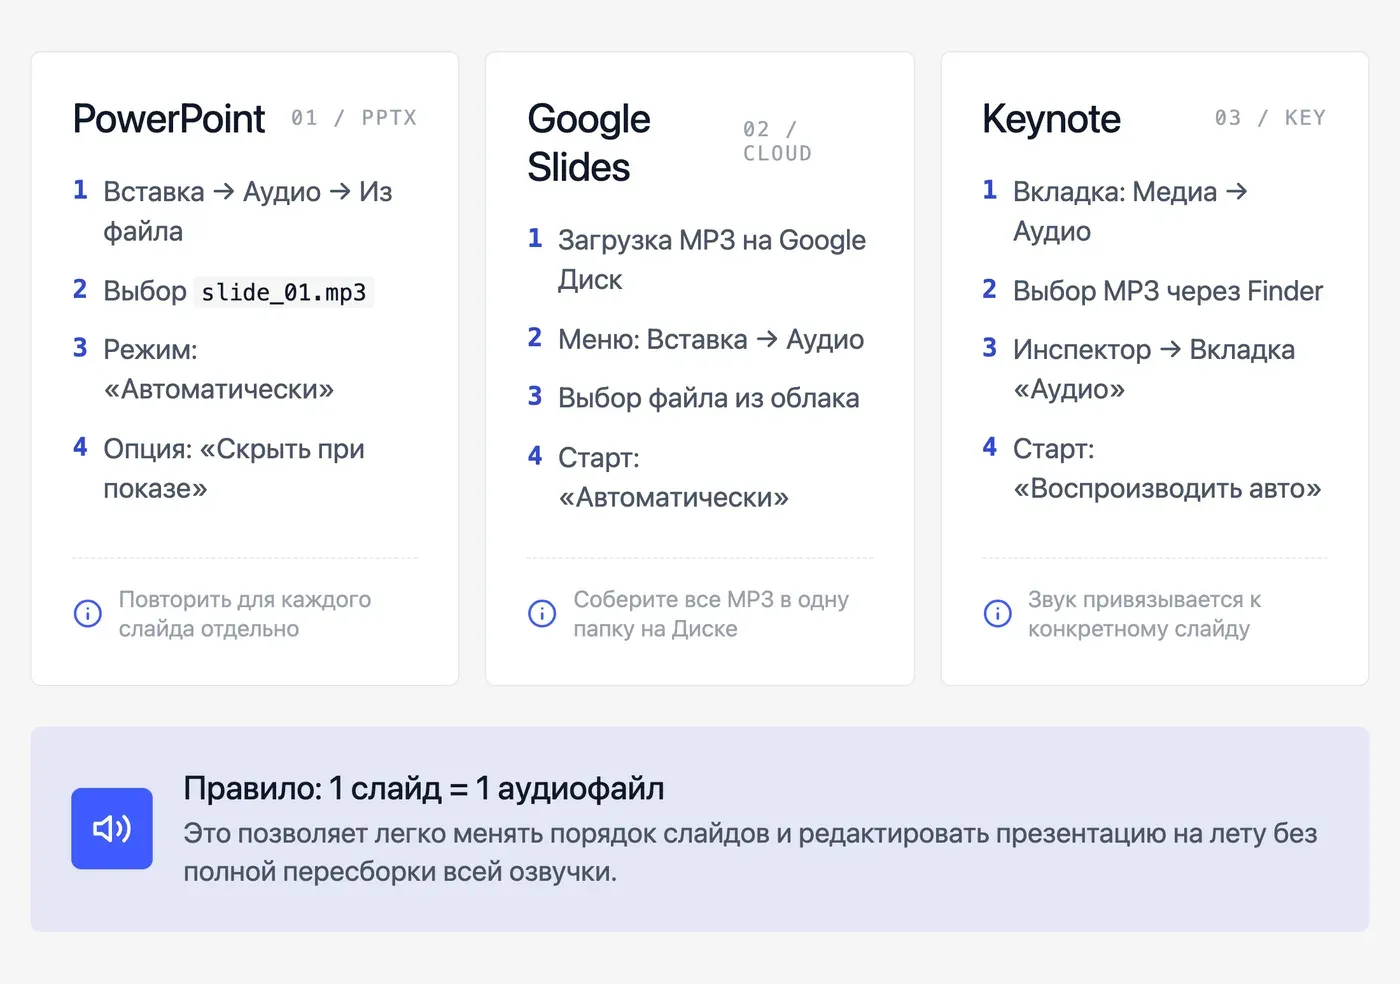Click the step 'Выбор файла из облака'
This screenshot has width=1400, height=984.
(708, 398)
